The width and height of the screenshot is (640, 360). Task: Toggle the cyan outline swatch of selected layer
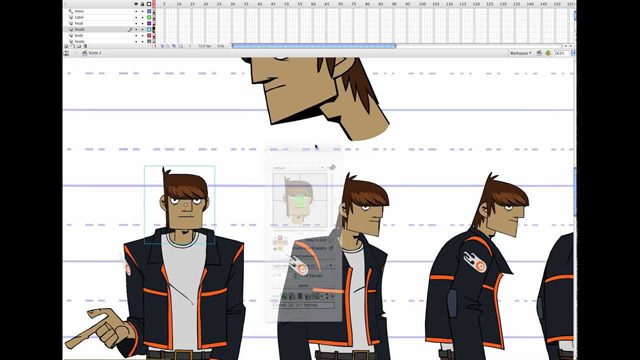[149, 29]
